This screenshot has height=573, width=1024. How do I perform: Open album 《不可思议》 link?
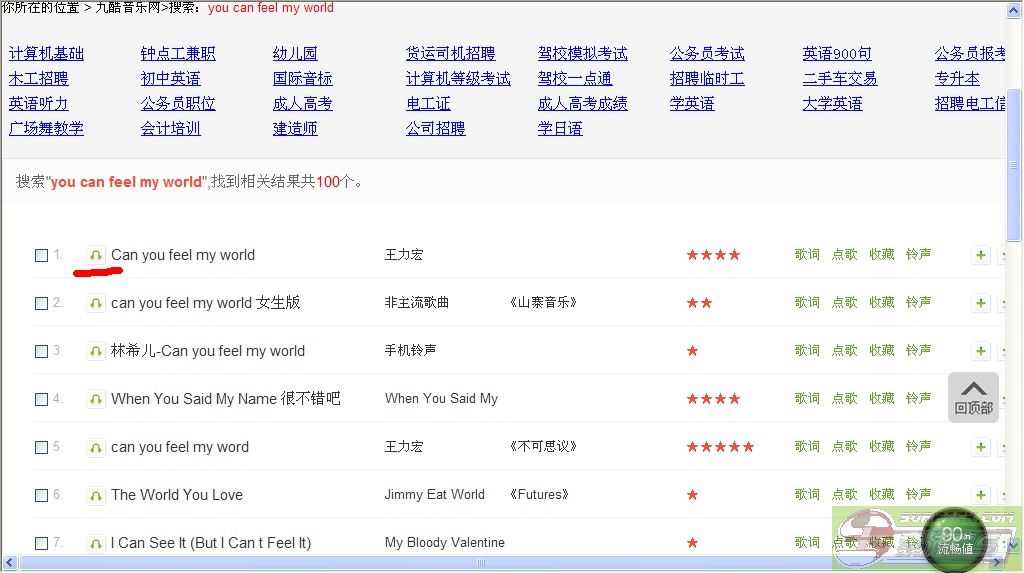coord(543,447)
